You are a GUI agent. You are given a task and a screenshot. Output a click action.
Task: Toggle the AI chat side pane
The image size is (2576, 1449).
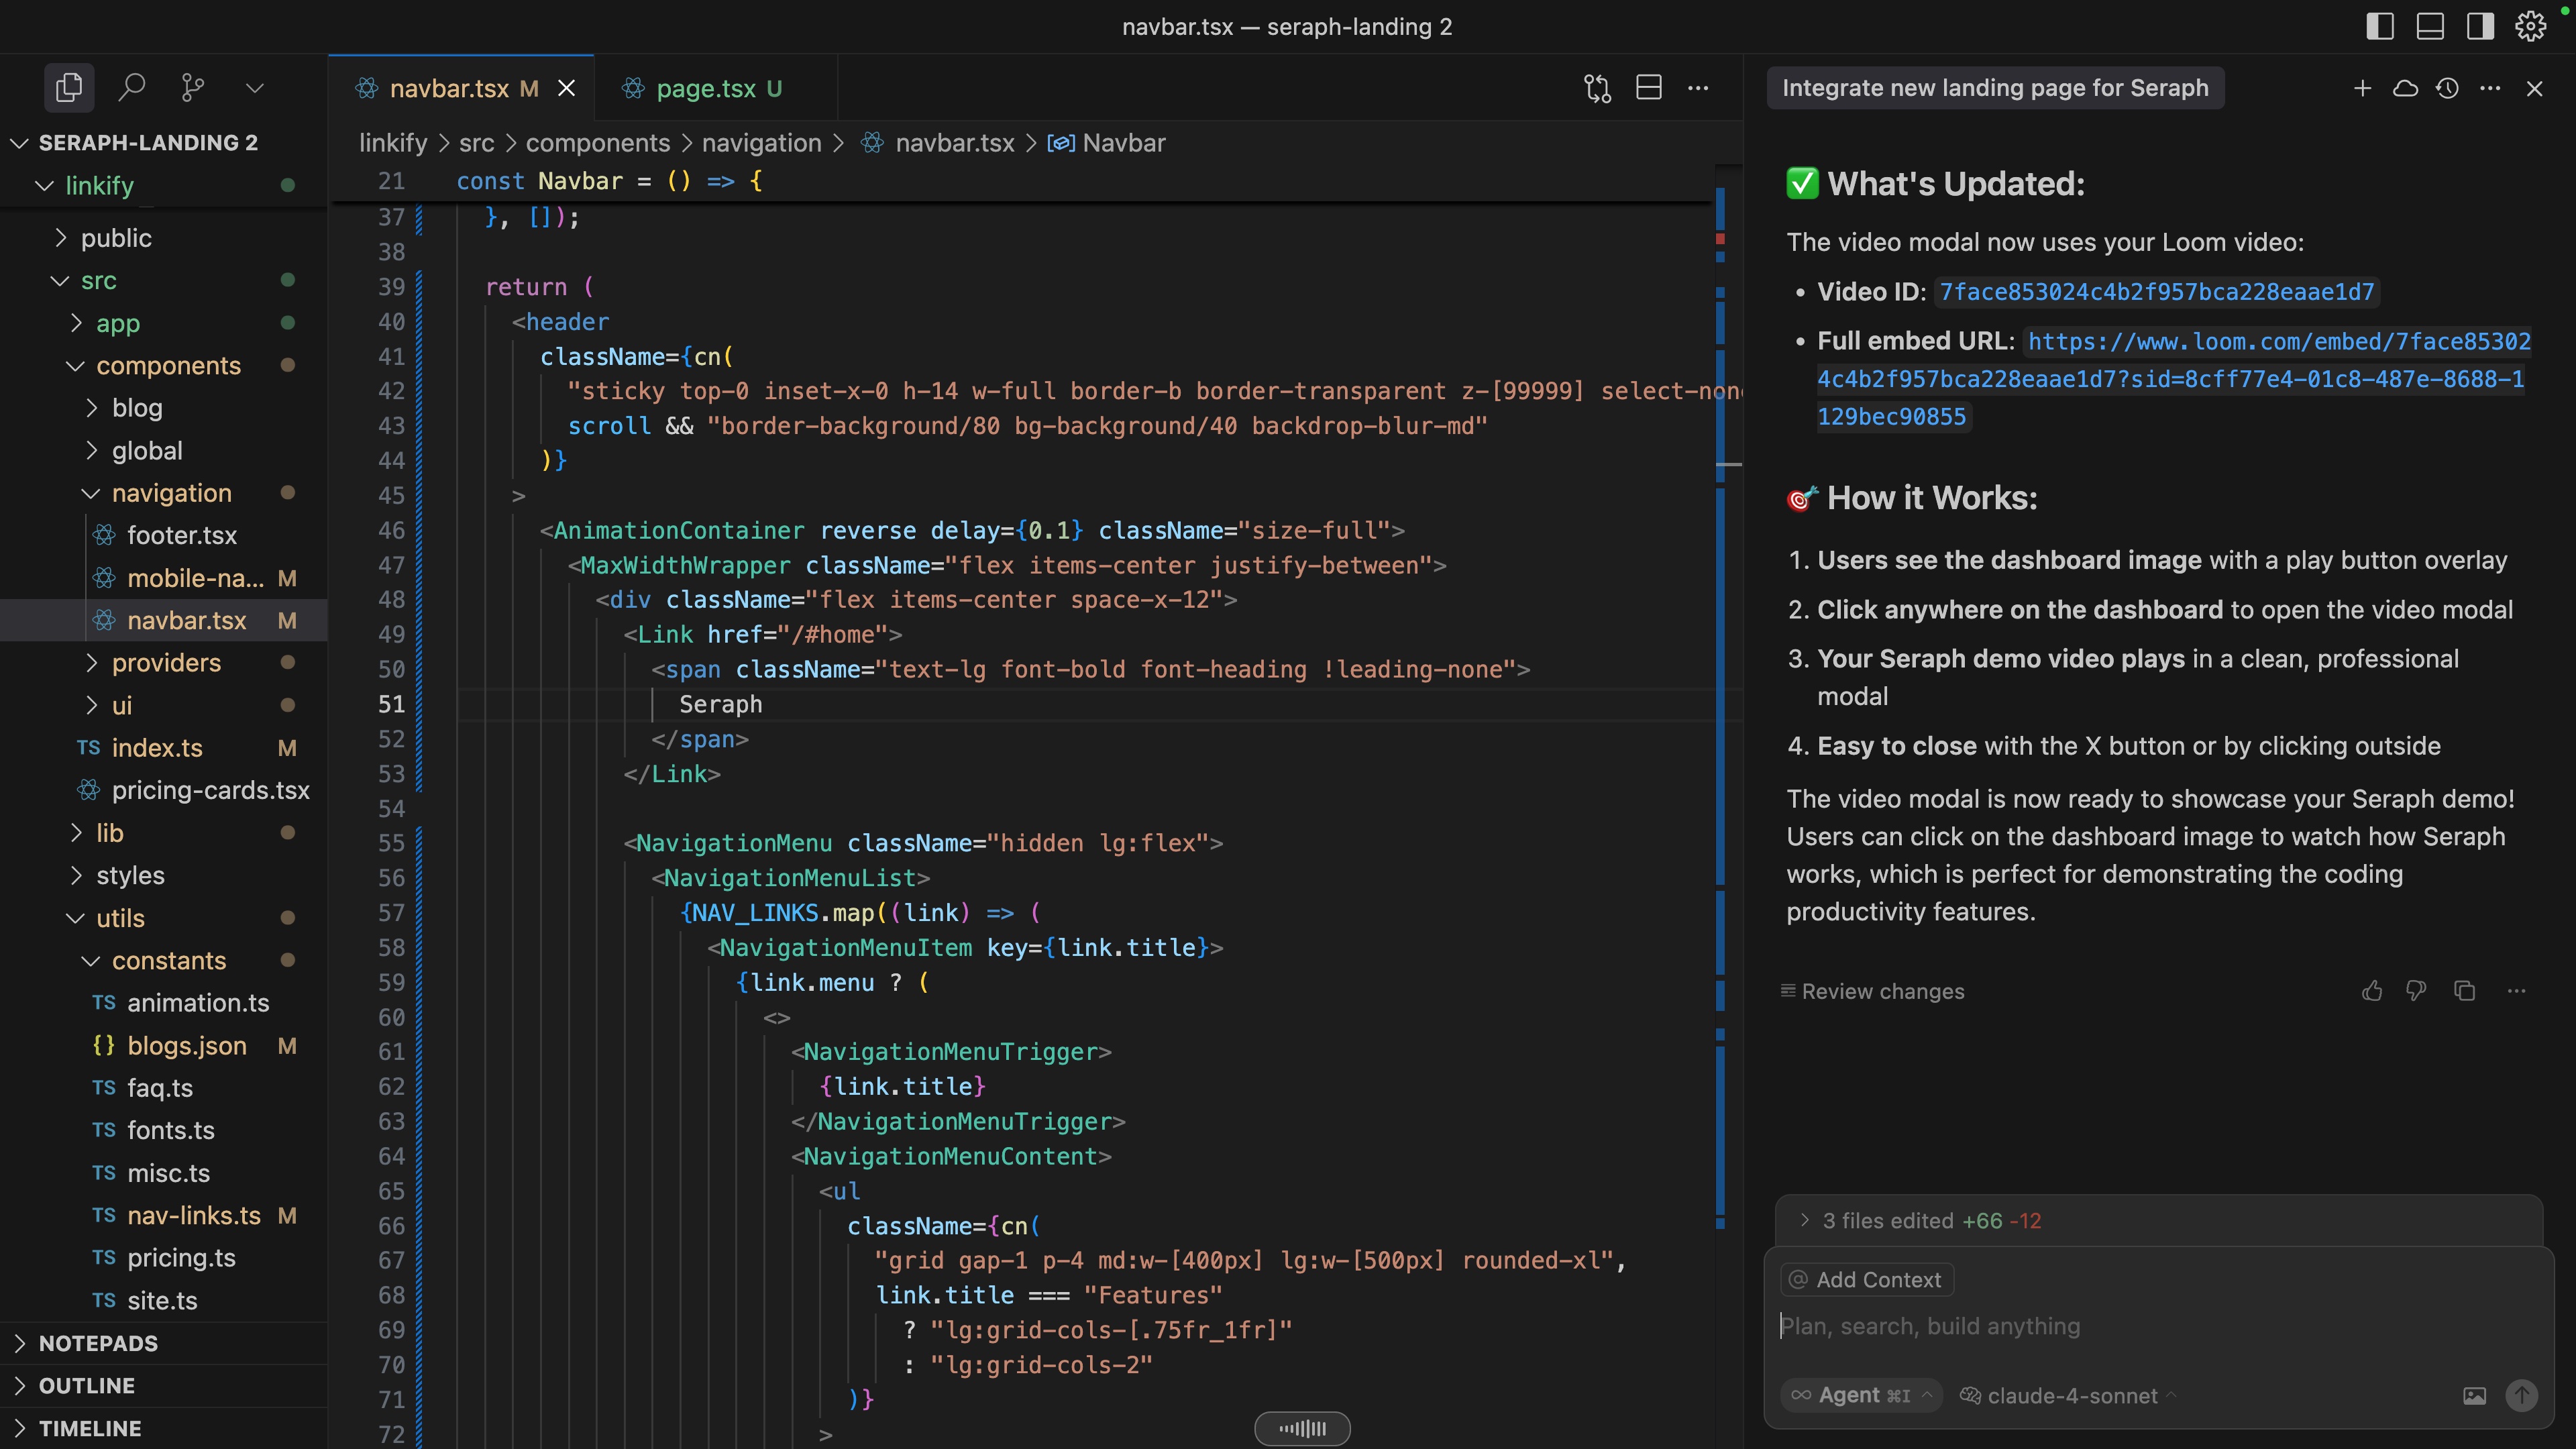(2480, 26)
